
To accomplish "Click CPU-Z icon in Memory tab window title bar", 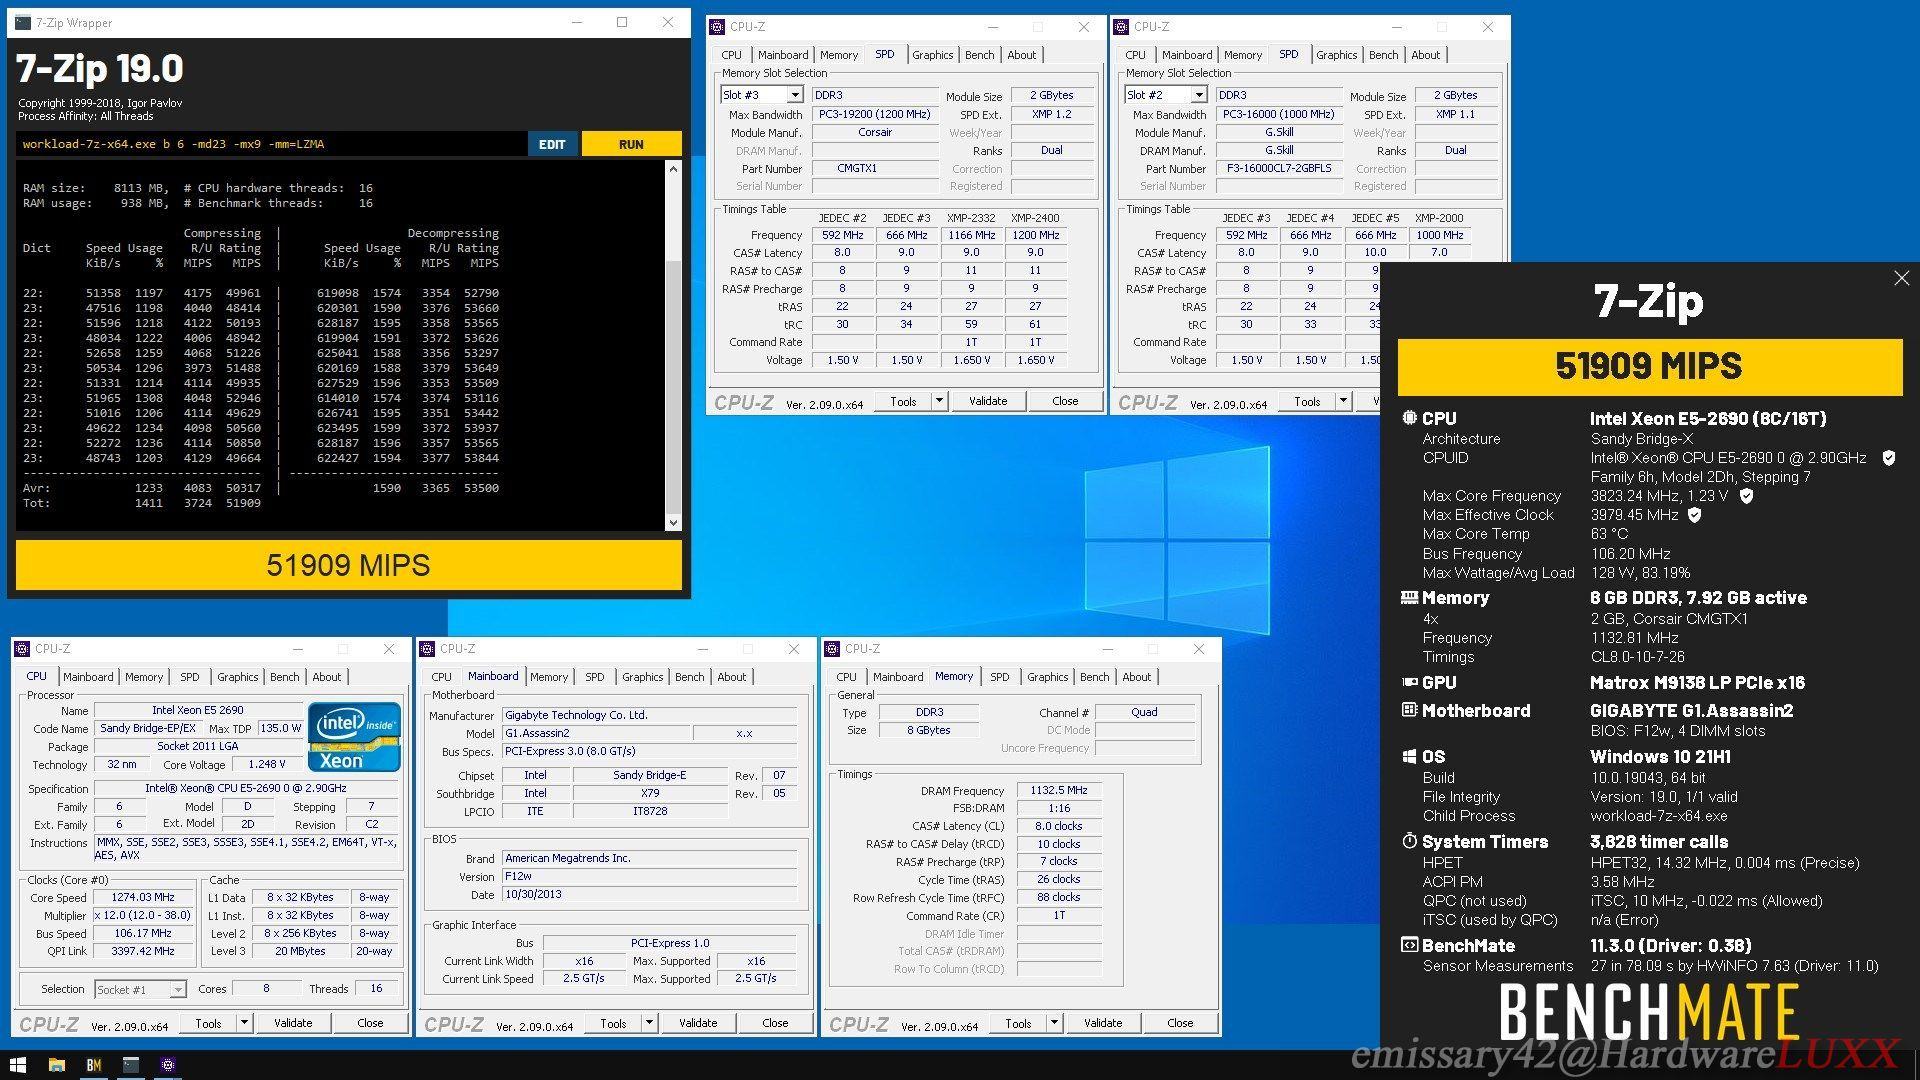I will [x=832, y=649].
